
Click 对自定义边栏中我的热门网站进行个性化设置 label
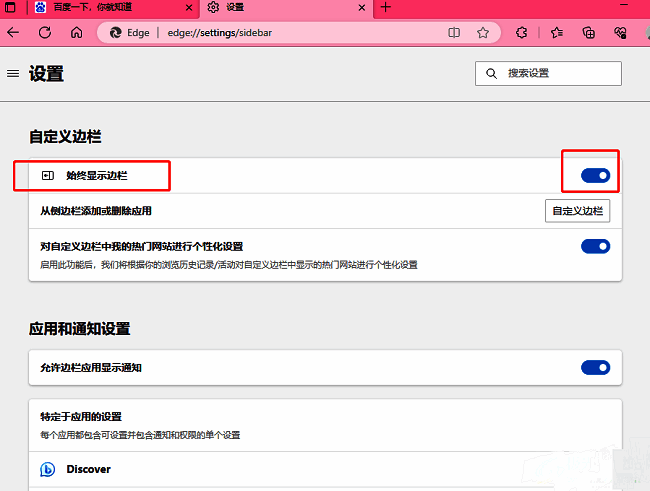click(141, 246)
